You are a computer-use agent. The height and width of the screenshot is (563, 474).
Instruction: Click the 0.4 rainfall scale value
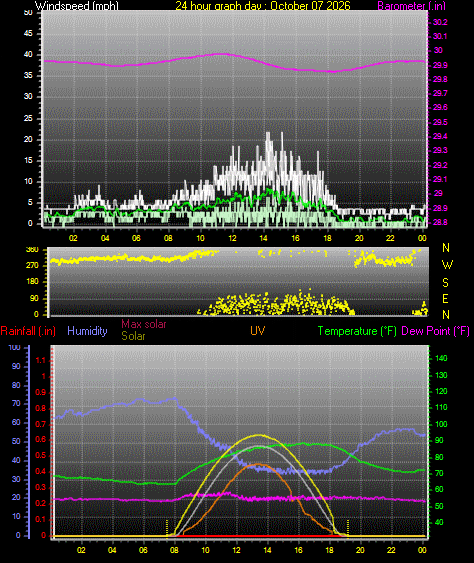click(41, 472)
